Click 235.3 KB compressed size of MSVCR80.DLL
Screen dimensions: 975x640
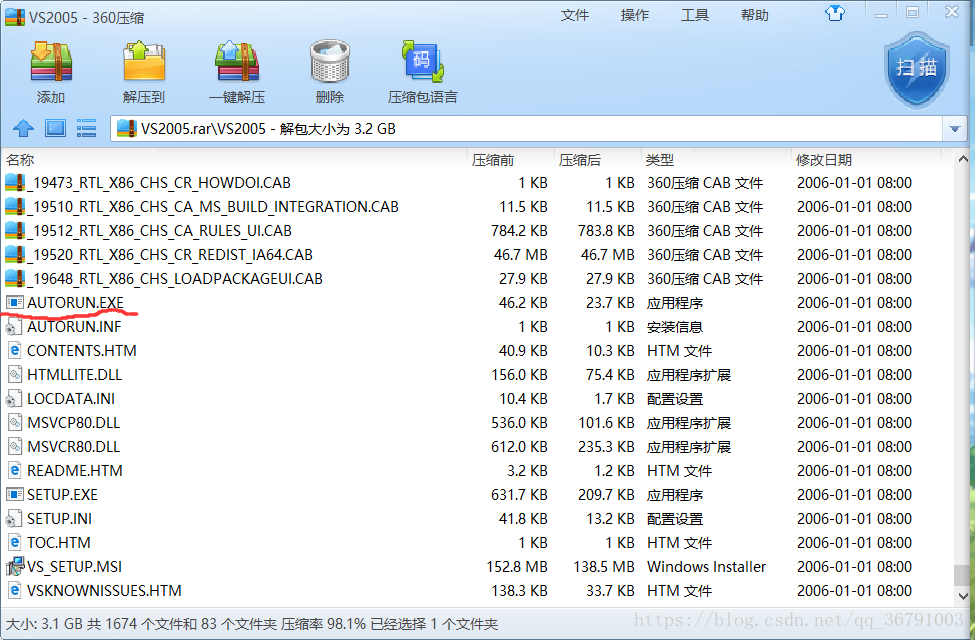tap(606, 447)
